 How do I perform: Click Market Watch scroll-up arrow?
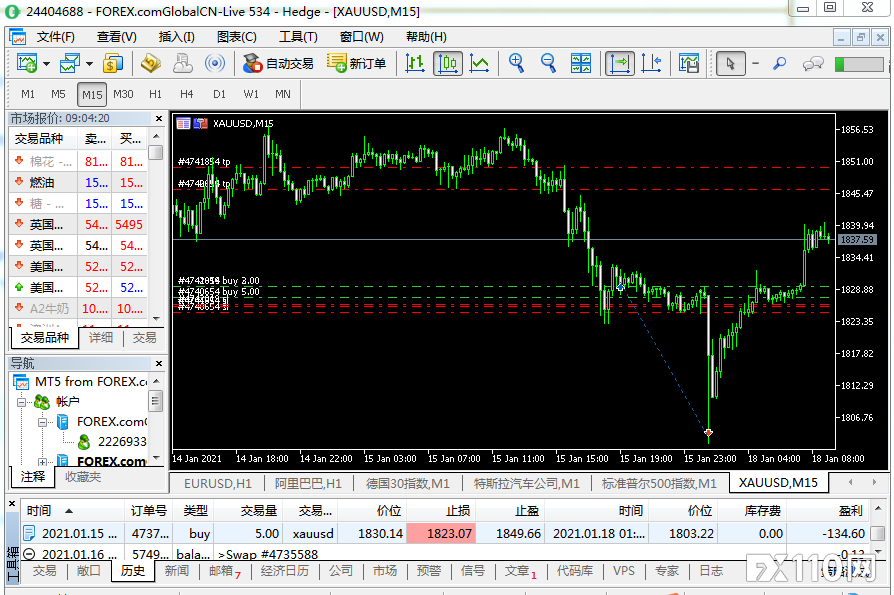click(x=156, y=136)
